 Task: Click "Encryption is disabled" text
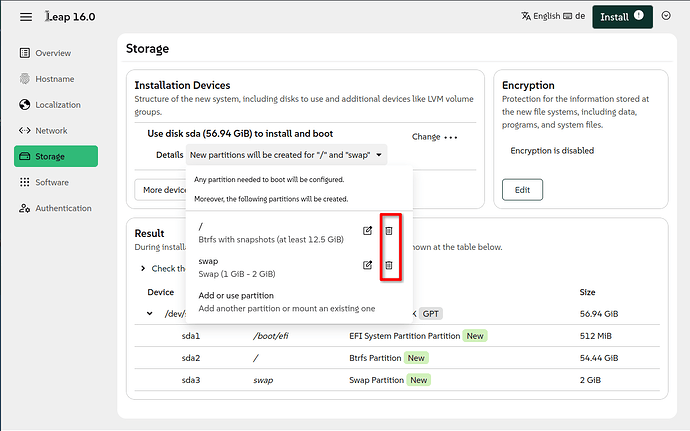[x=552, y=151]
